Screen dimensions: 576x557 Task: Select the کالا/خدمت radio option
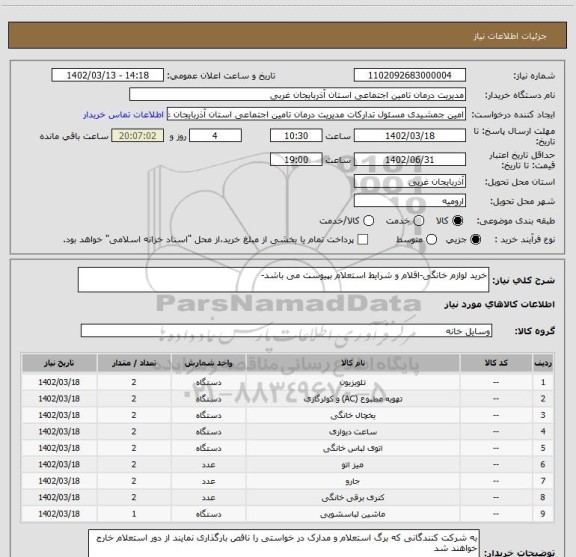point(368,220)
